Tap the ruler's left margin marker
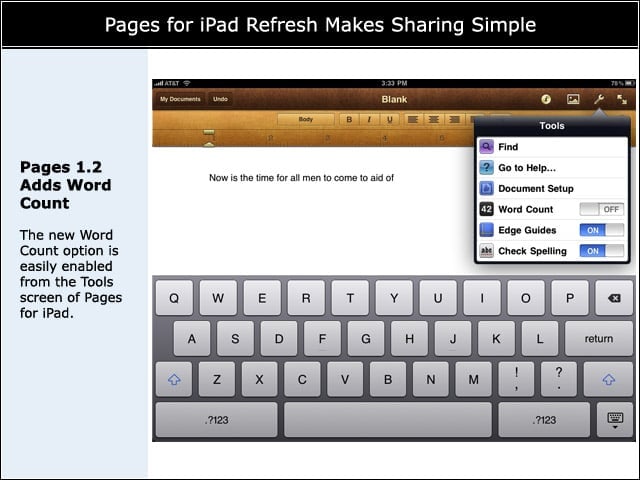This screenshot has height=480, width=640. click(x=209, y=138)
